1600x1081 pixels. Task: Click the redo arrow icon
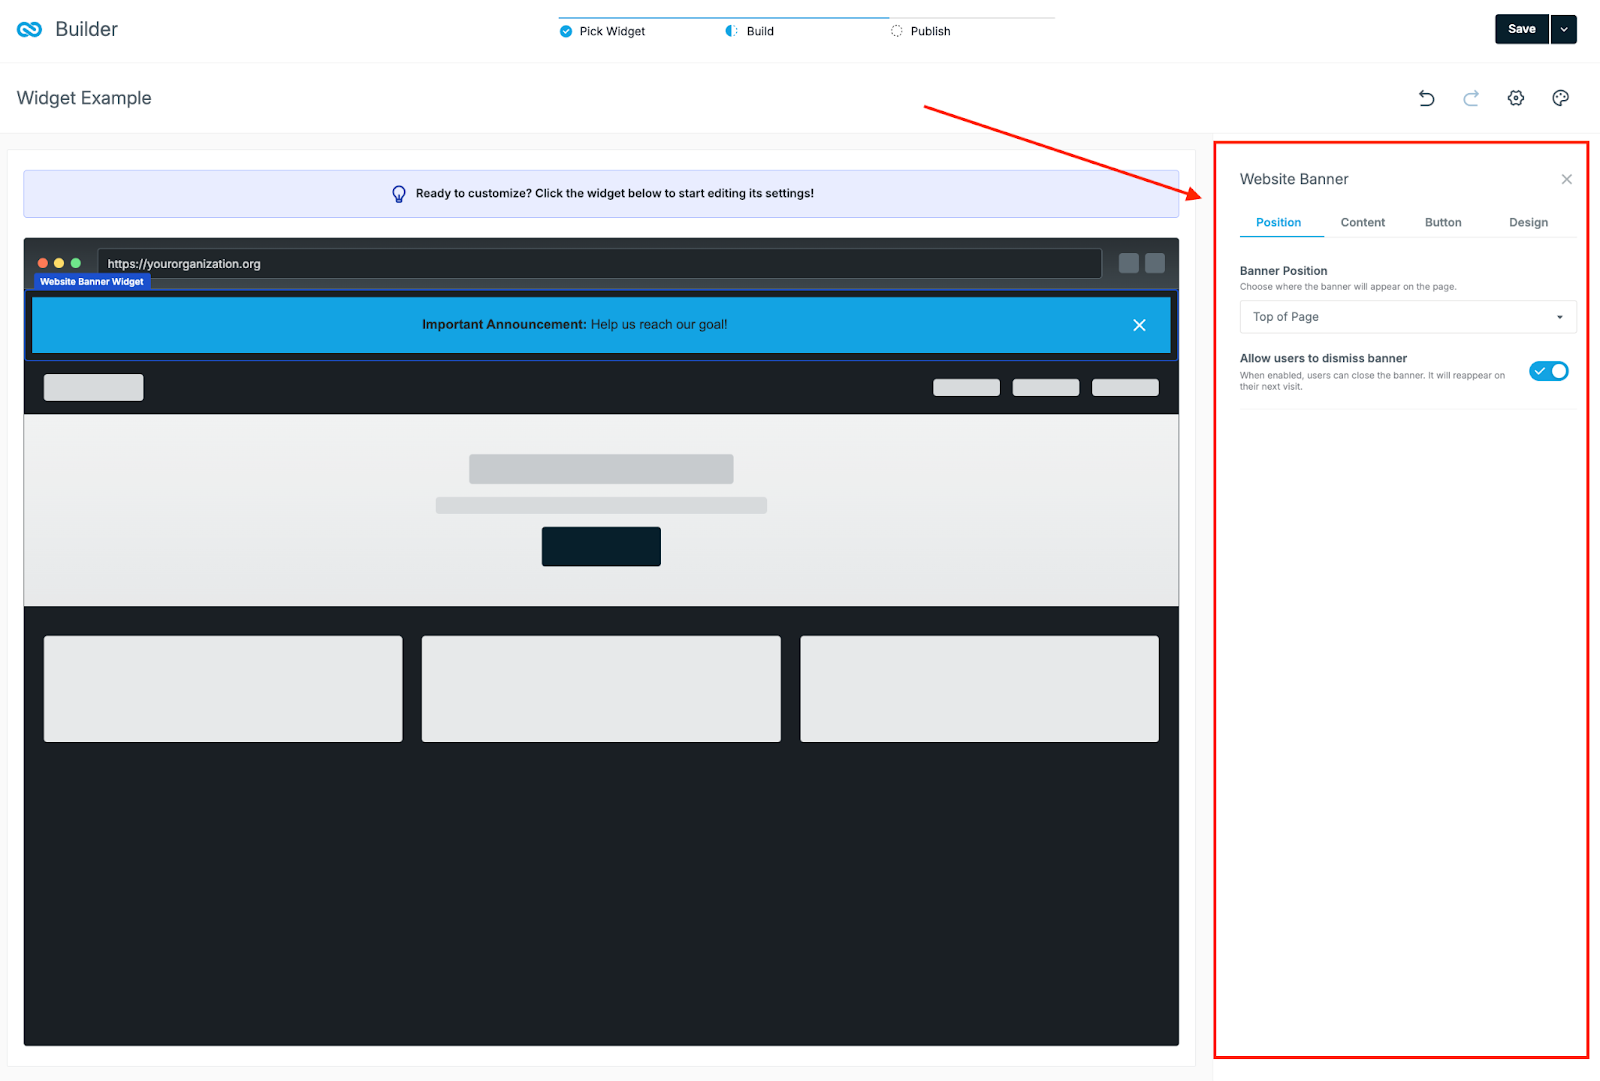[1471, 98]
